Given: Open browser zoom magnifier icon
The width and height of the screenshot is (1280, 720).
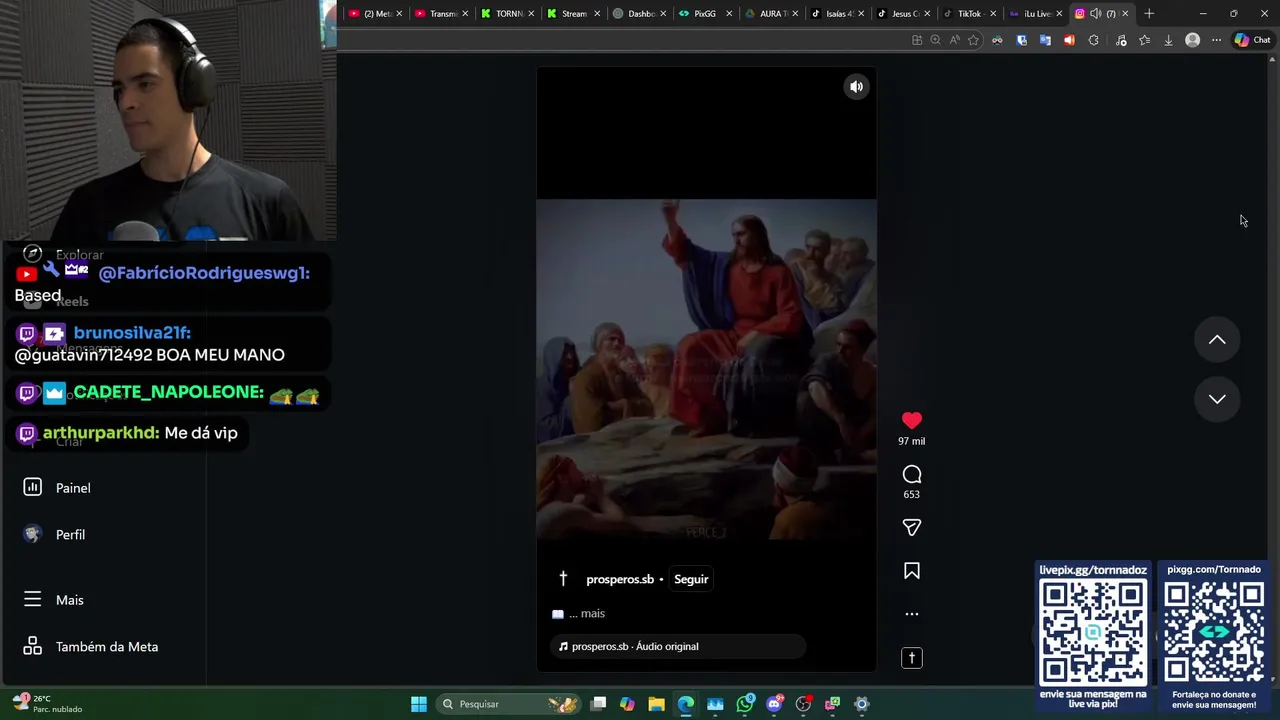Looking at the screenshot, I should tap(935, 40).
